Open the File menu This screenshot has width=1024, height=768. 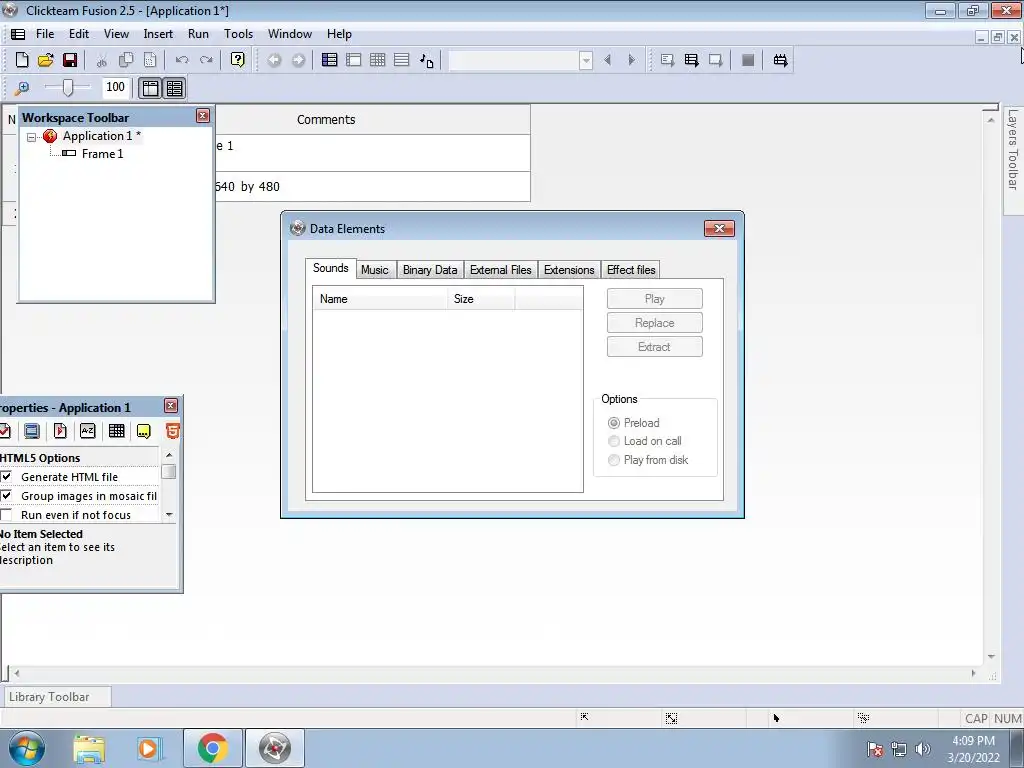coord(45,34)
